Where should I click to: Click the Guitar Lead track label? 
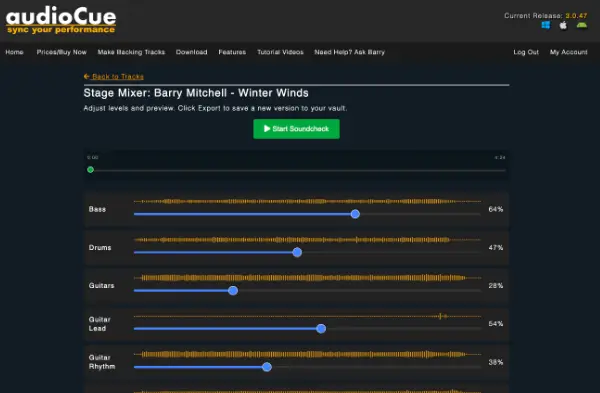[99, 324]
